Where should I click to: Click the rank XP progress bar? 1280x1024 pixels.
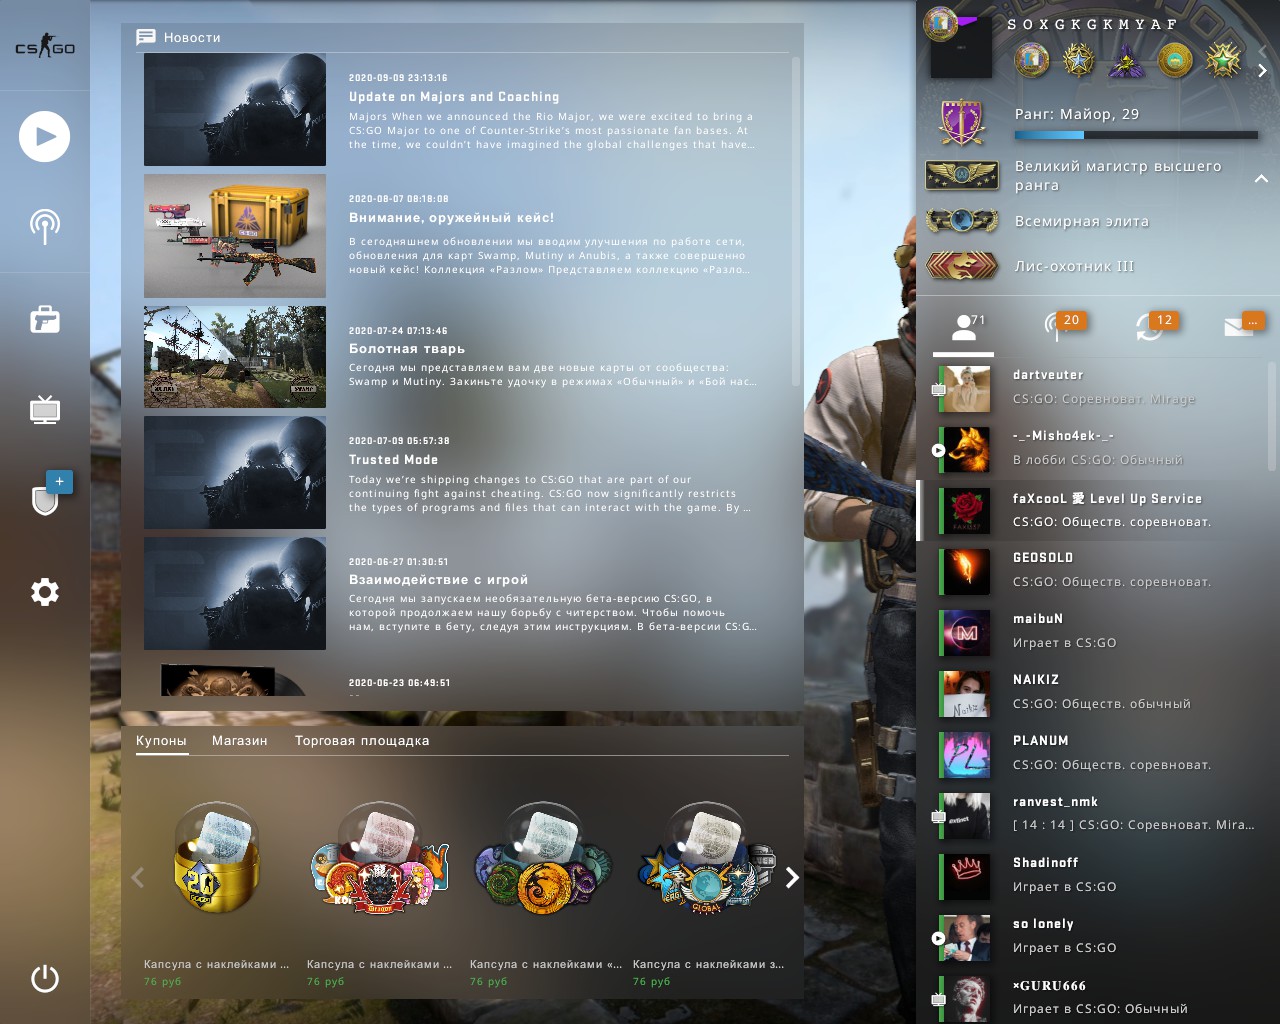(1136, 135)
